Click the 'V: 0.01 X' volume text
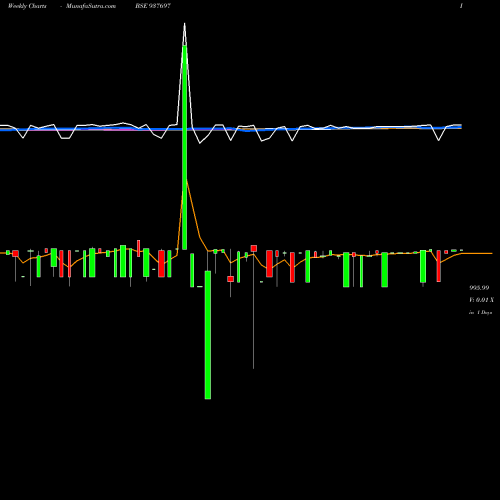The height and width of the screenshot is (500, 500). click(x=481, y=300)
